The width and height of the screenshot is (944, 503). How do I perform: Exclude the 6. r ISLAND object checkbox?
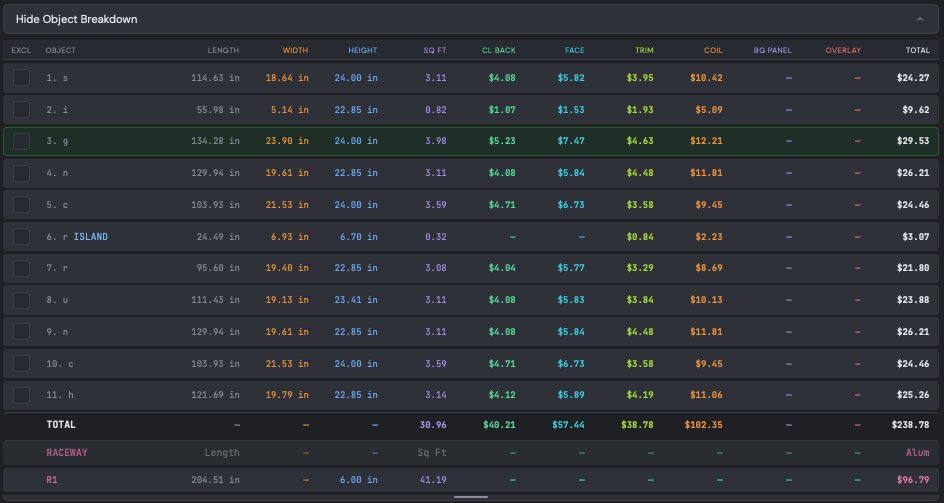tap(21, 237)
